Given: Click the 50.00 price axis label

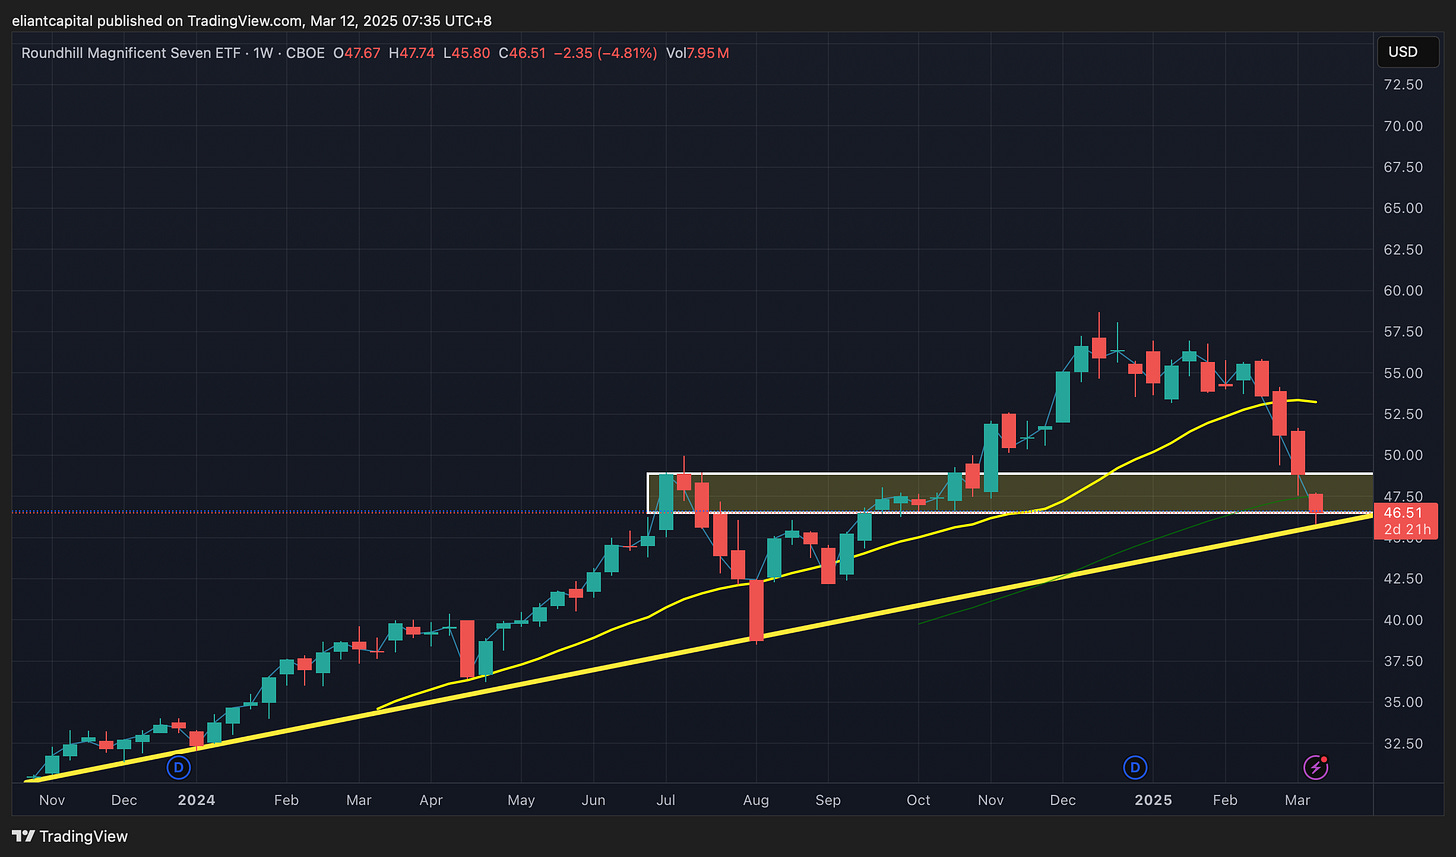Looking at the screenshot, I should click(x=1402, y=455).
